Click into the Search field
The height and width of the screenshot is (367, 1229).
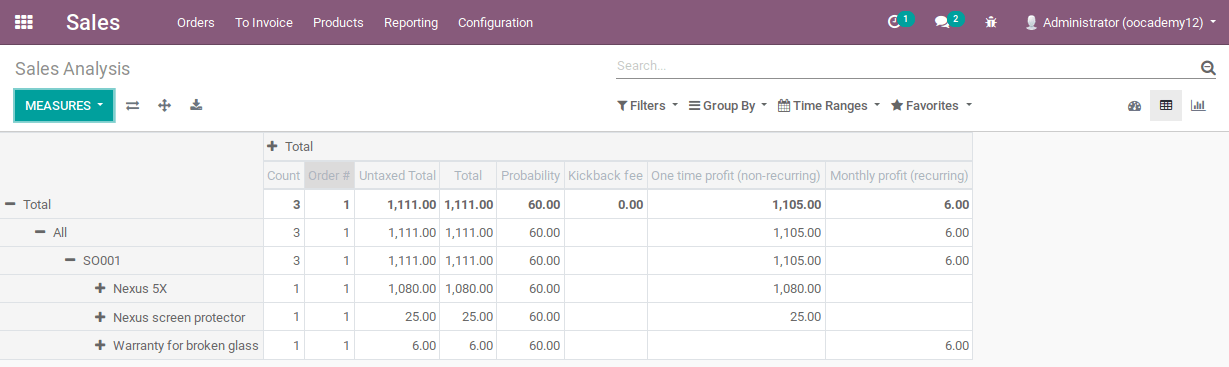pos(906,66)
